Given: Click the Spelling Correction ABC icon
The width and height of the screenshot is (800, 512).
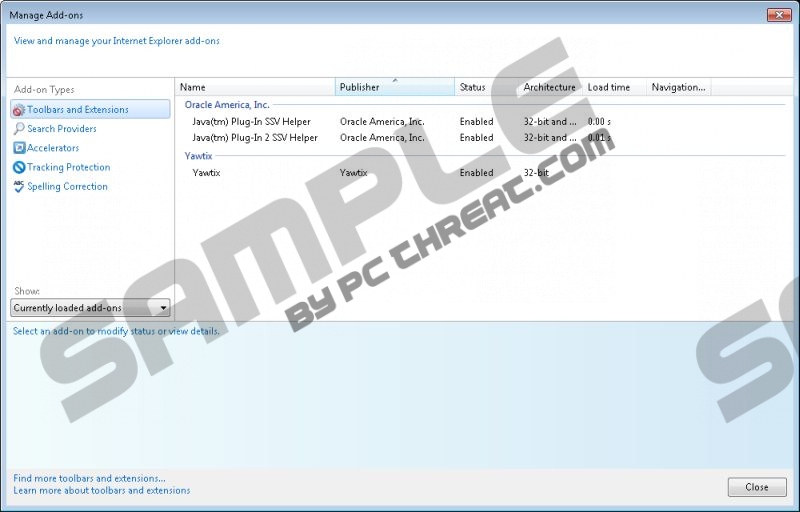Looking at the screenshot, I should [18, 186].
